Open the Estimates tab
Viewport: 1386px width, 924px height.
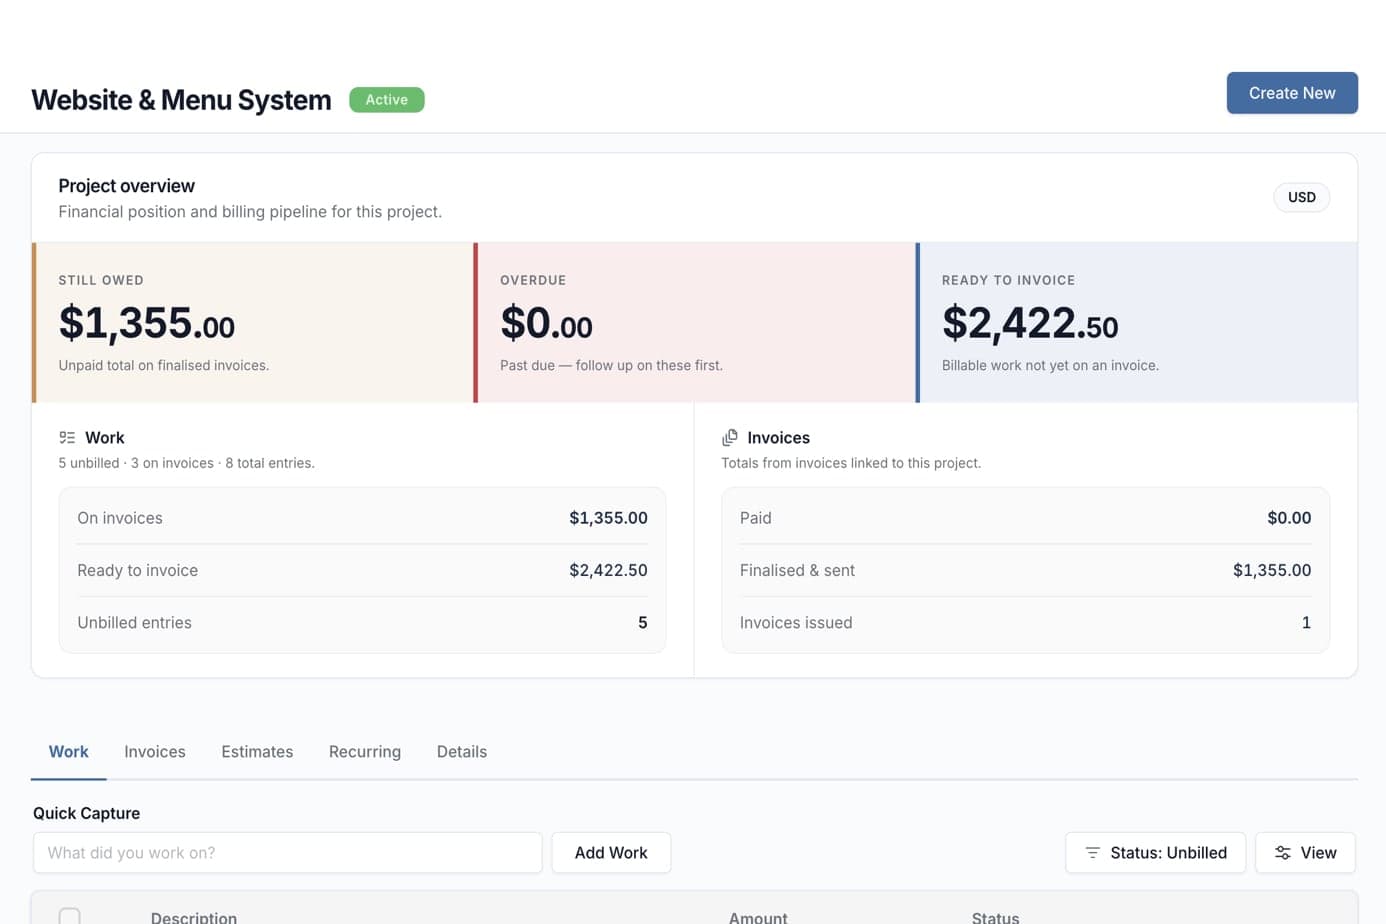pyautogui.click(x=257, y=752)
